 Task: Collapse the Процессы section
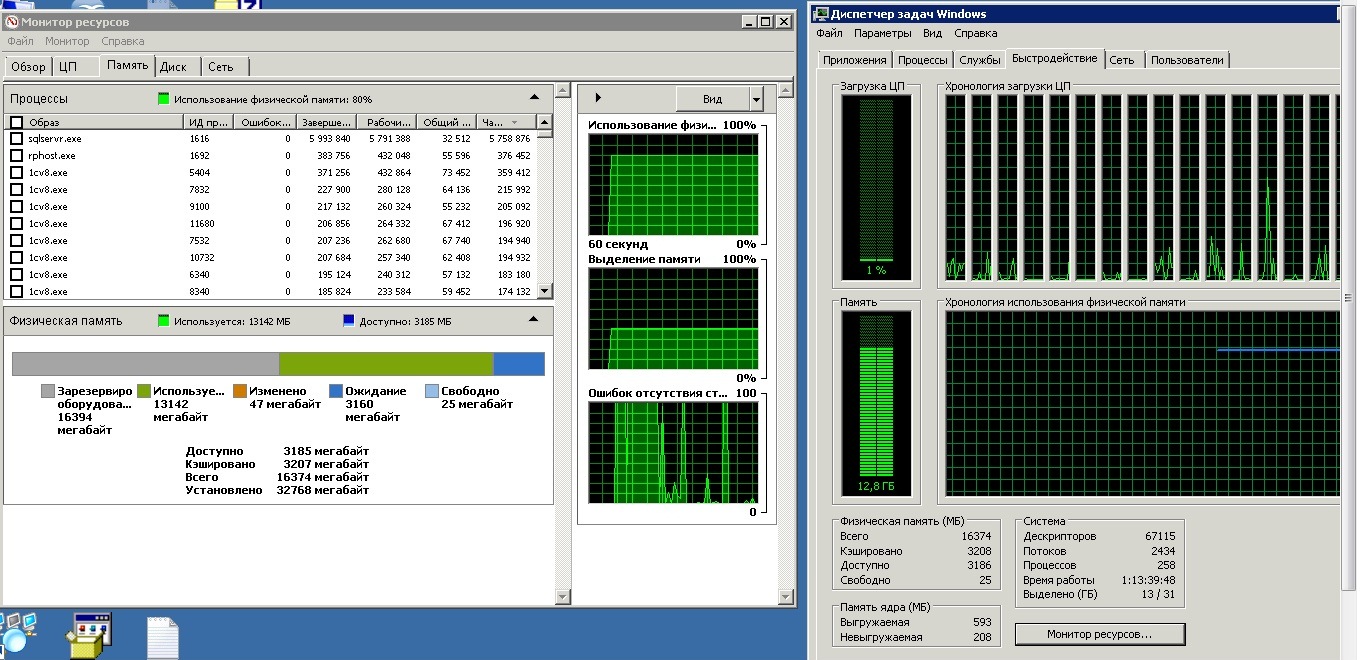[x=534, y=98]
